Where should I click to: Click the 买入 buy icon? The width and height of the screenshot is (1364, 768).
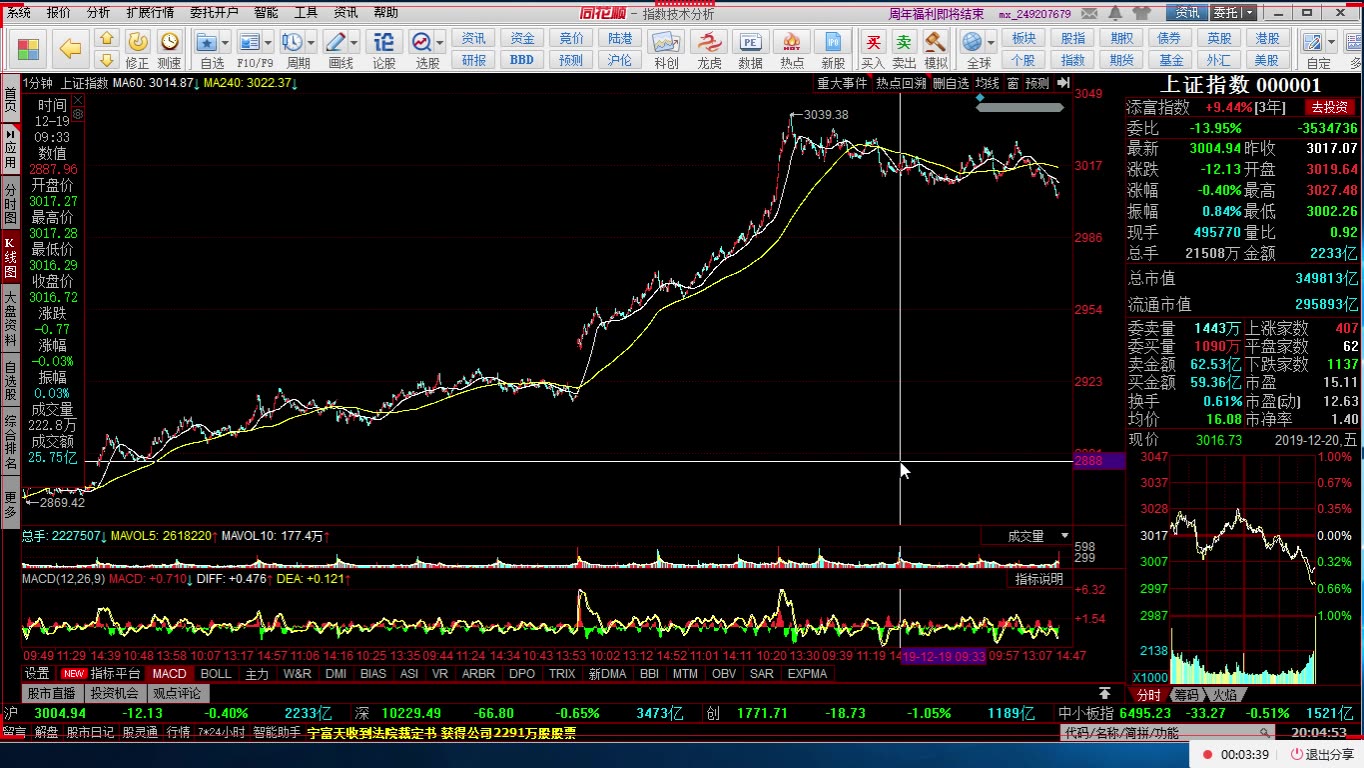click(873, 49)
